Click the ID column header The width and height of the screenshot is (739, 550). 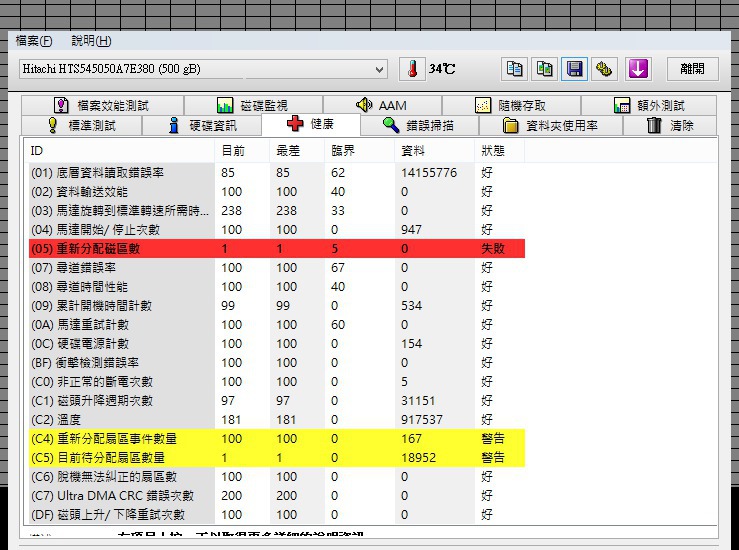pyautogui.click(x=121, y=151)
